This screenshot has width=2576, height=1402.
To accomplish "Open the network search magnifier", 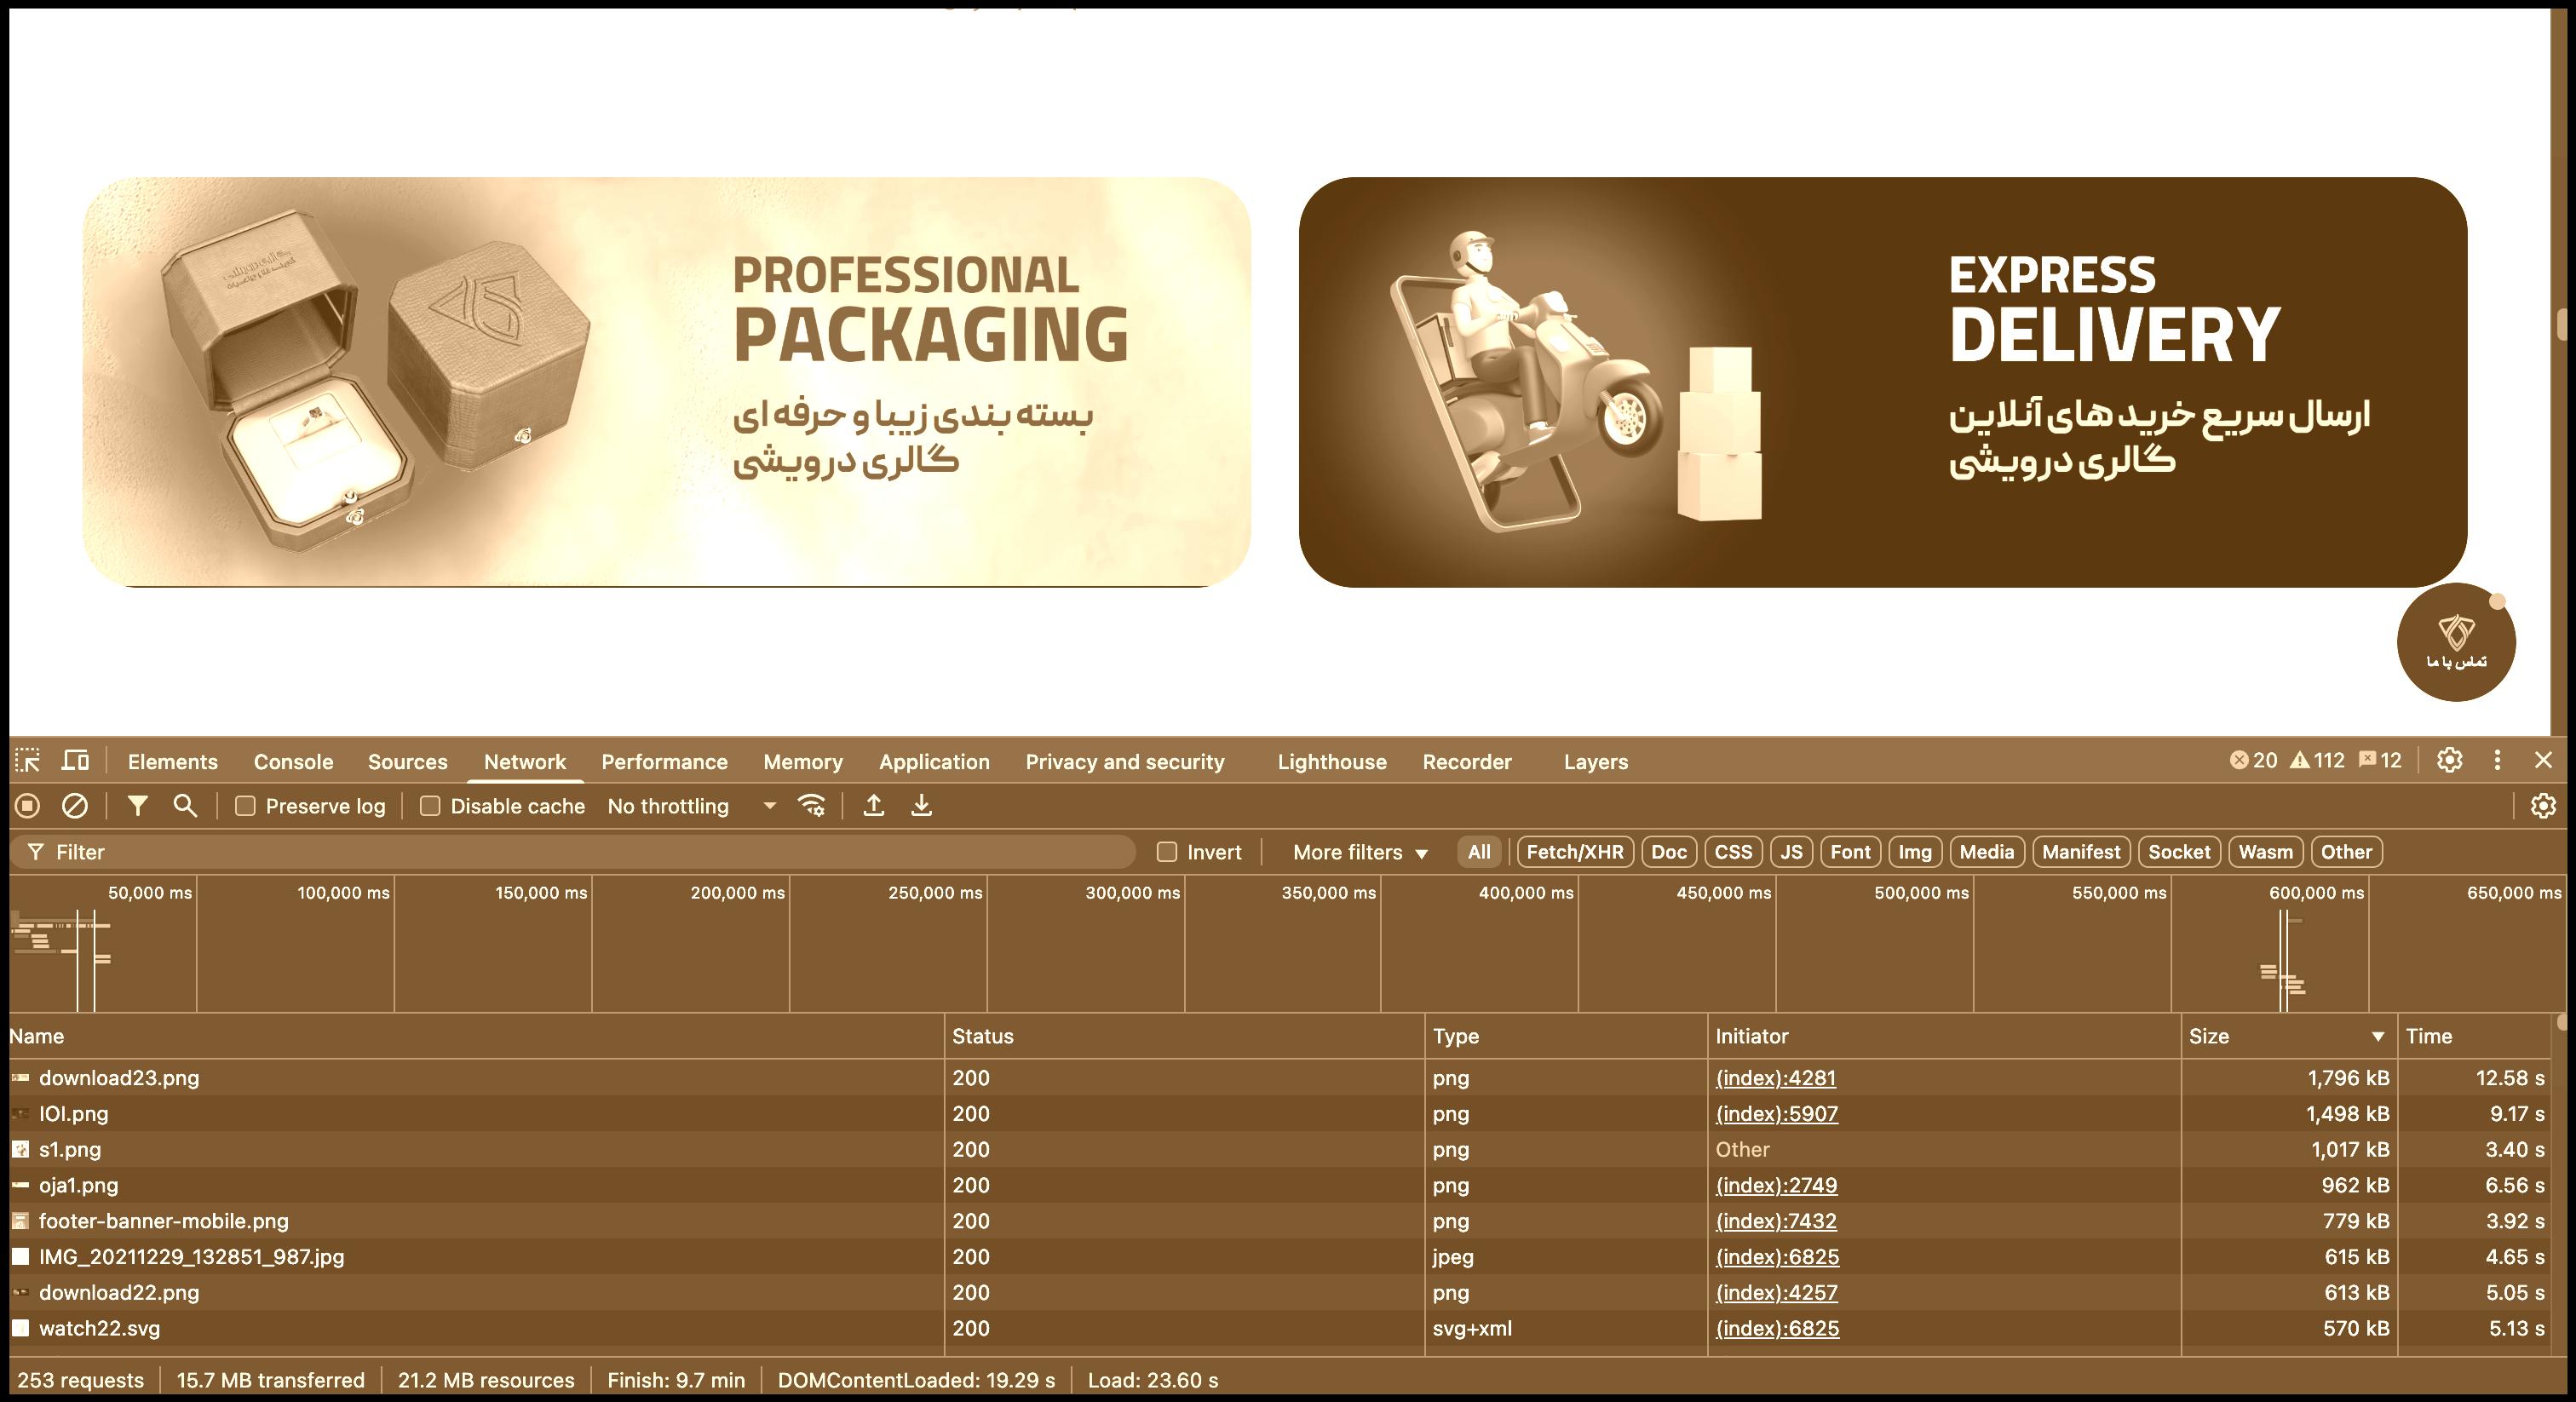I will (185, 806).
